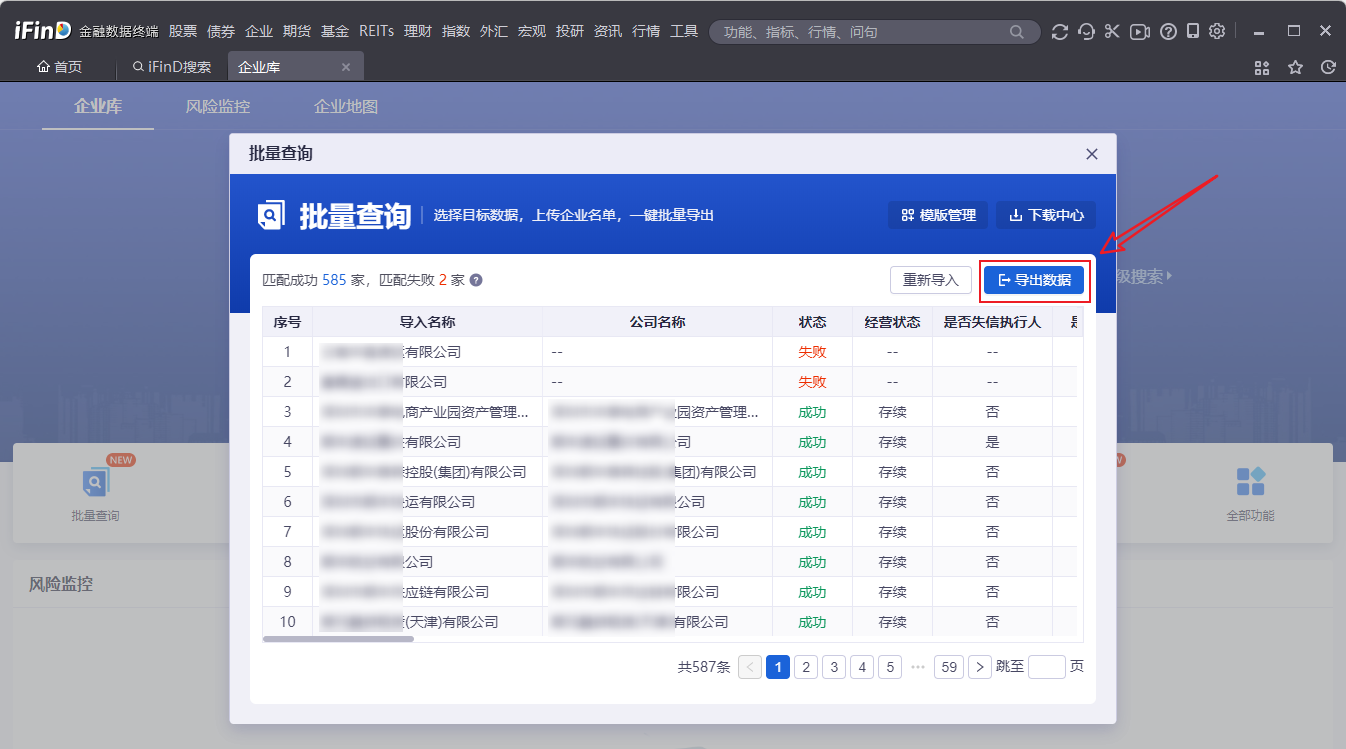Open settings gear icon
This screenshot has height=749, width=1346.
(1217, 32)
